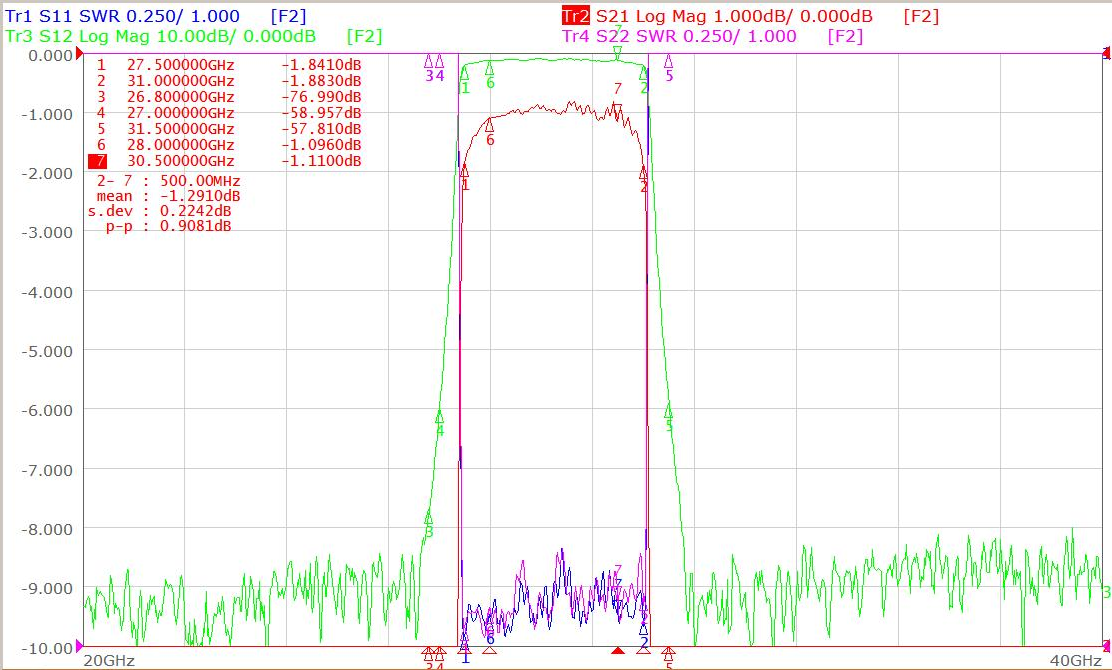Image resolution: width=1112 pixels, height=670 pixels.
Task: Click the red reference level triangle at 0.000
Action: point(79,53)
